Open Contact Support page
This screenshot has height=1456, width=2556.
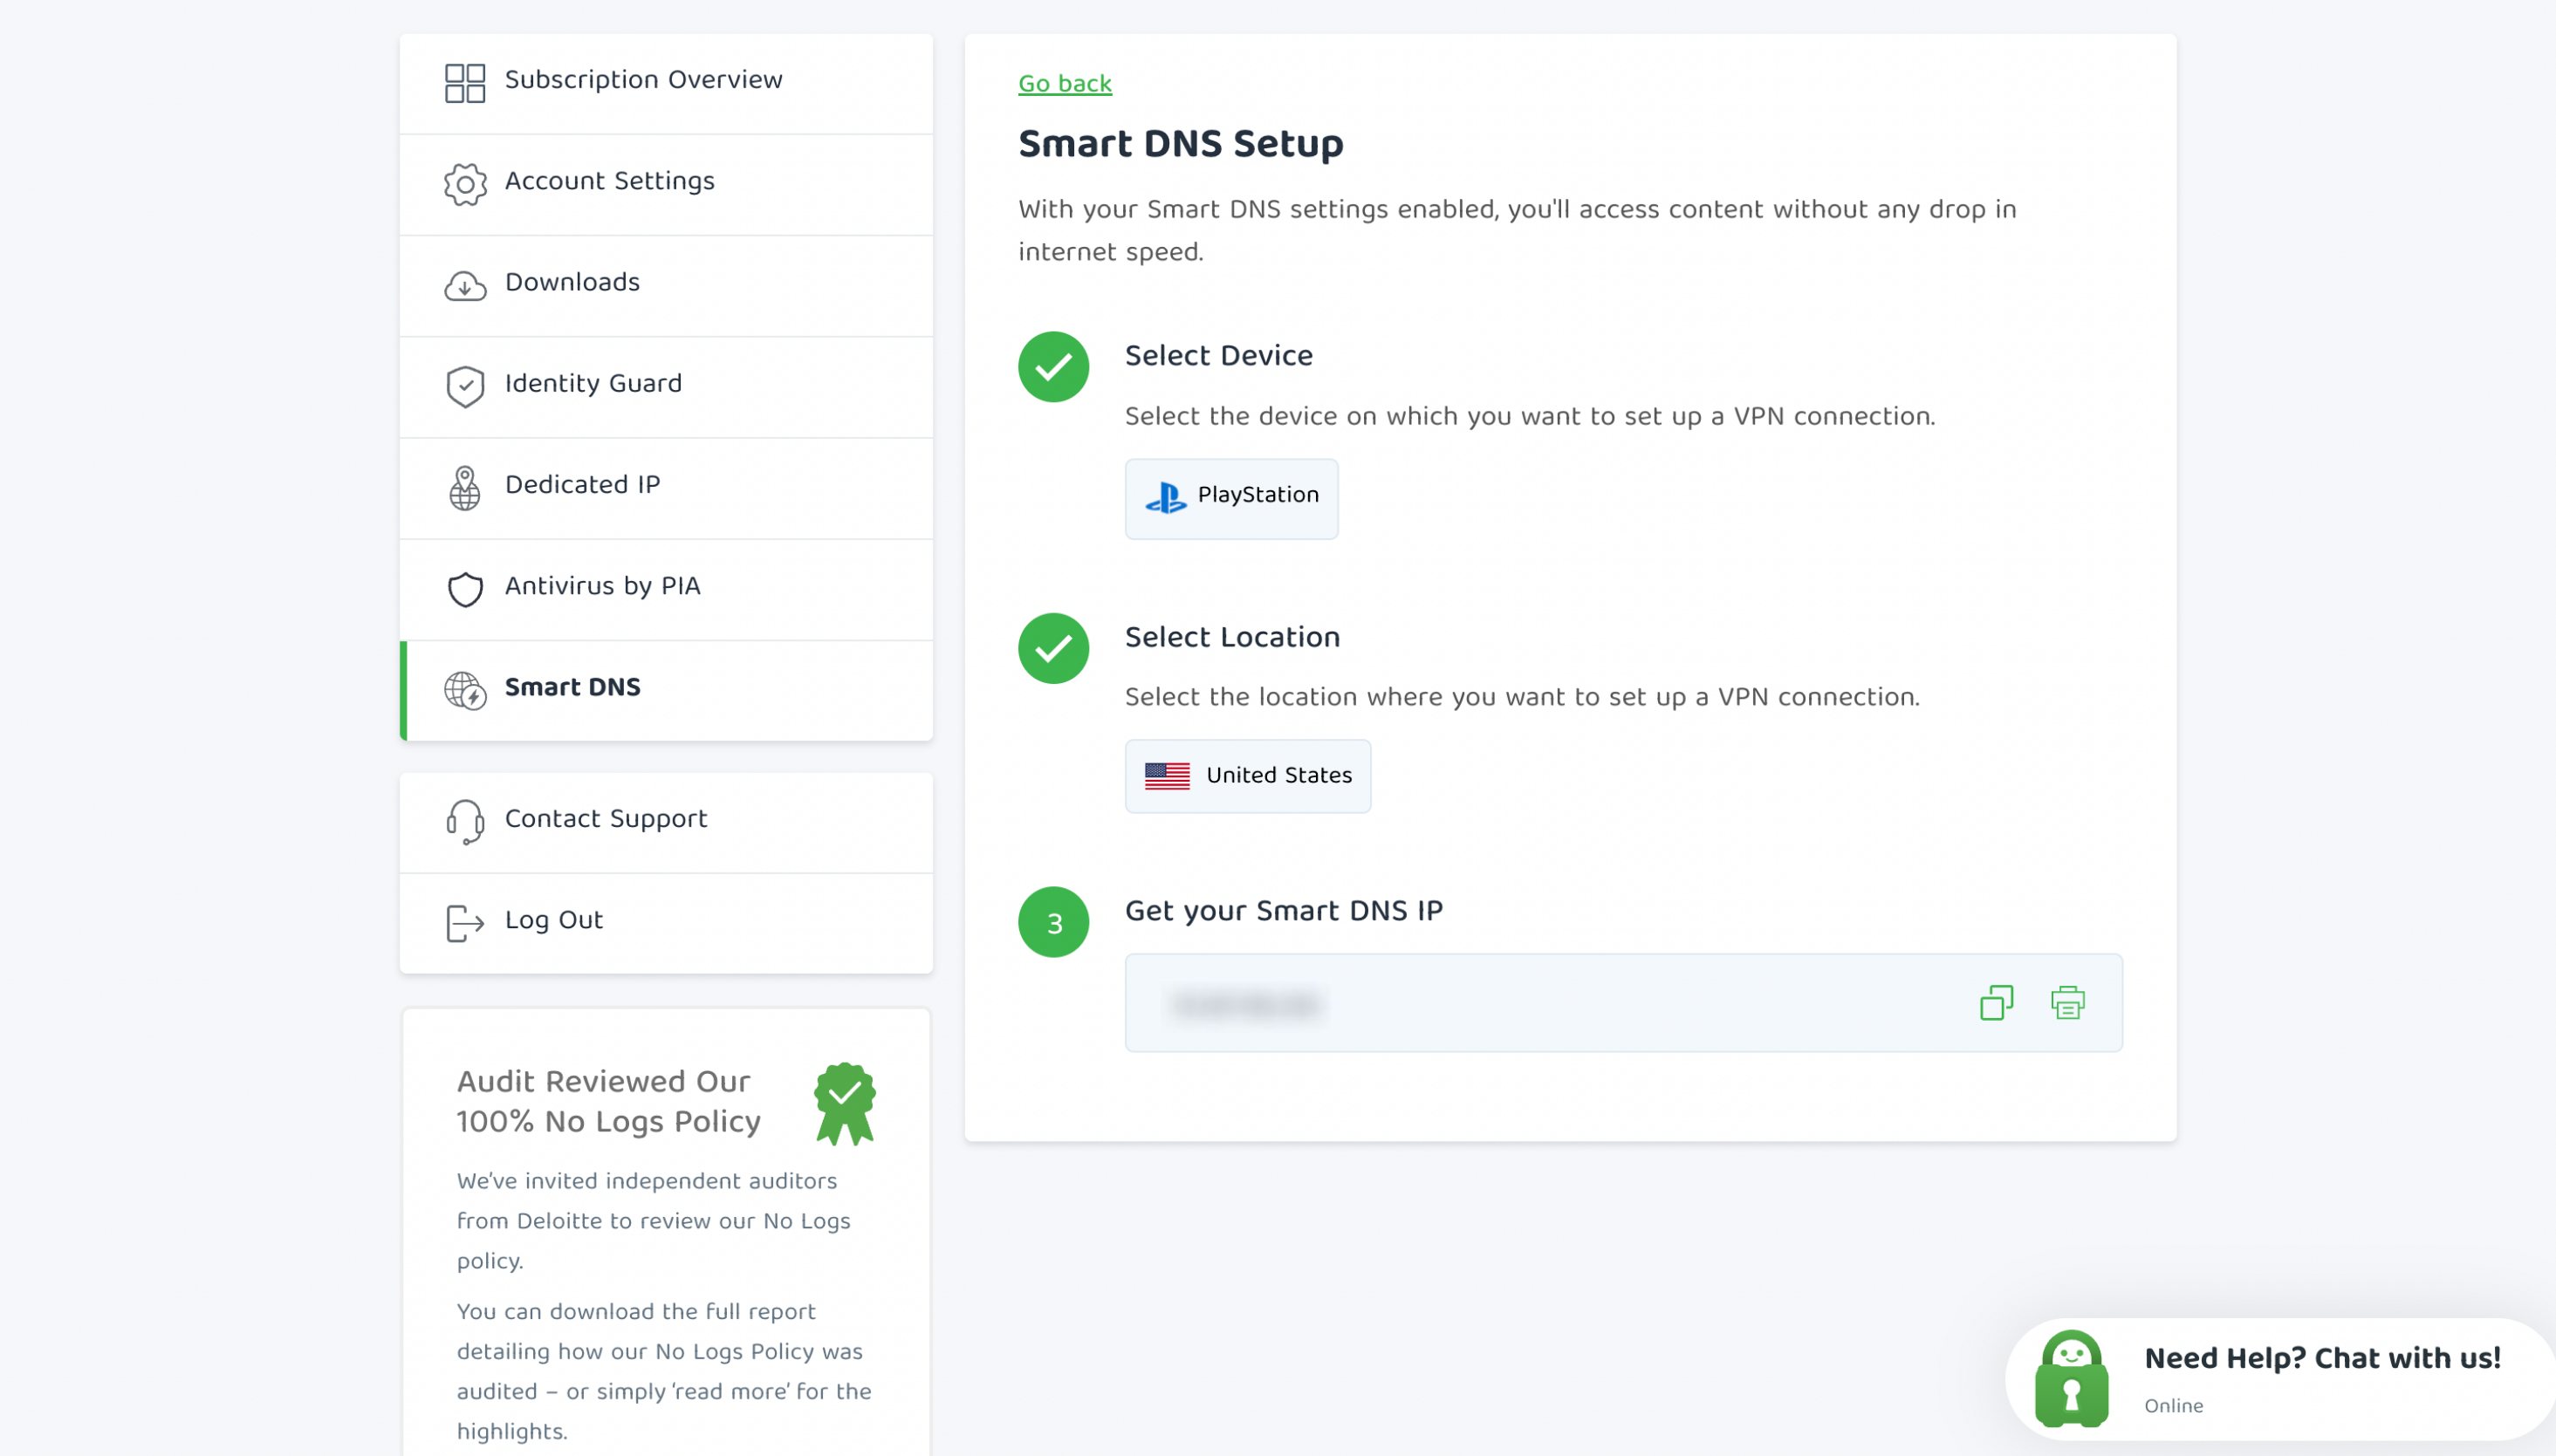666,822
